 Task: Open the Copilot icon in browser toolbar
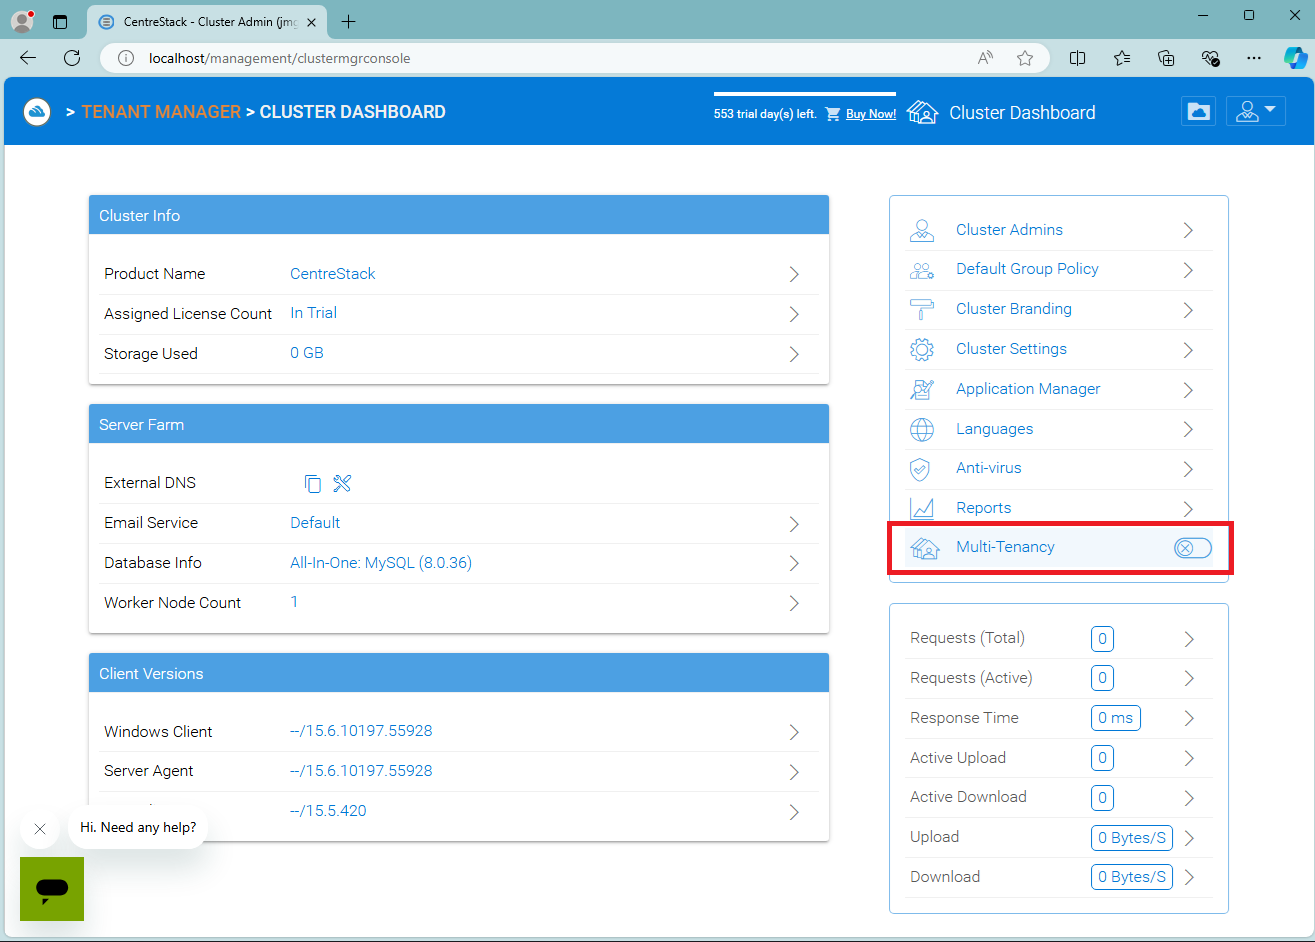[x=1295, y=58]
